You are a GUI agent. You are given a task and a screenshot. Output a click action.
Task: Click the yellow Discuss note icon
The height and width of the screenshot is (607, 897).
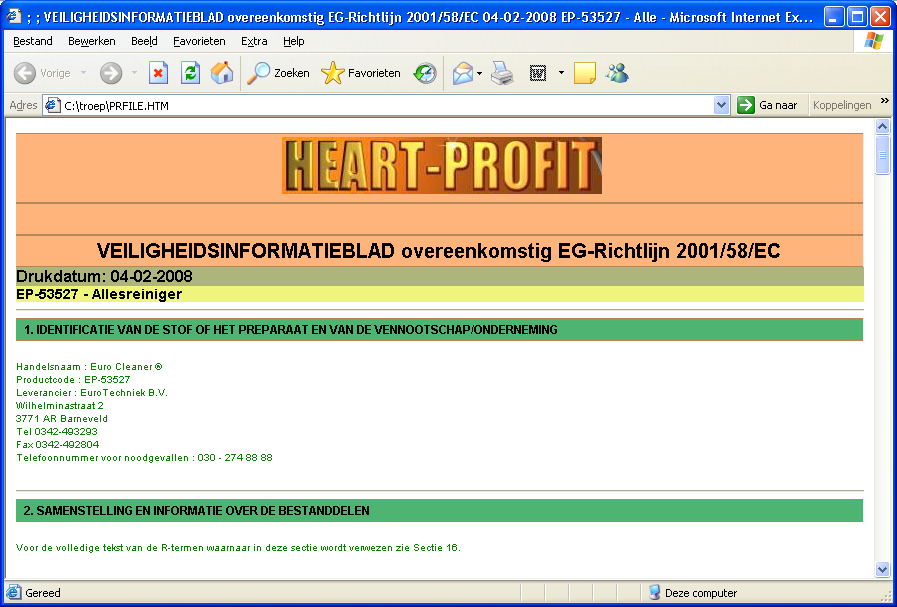point(585,73)
